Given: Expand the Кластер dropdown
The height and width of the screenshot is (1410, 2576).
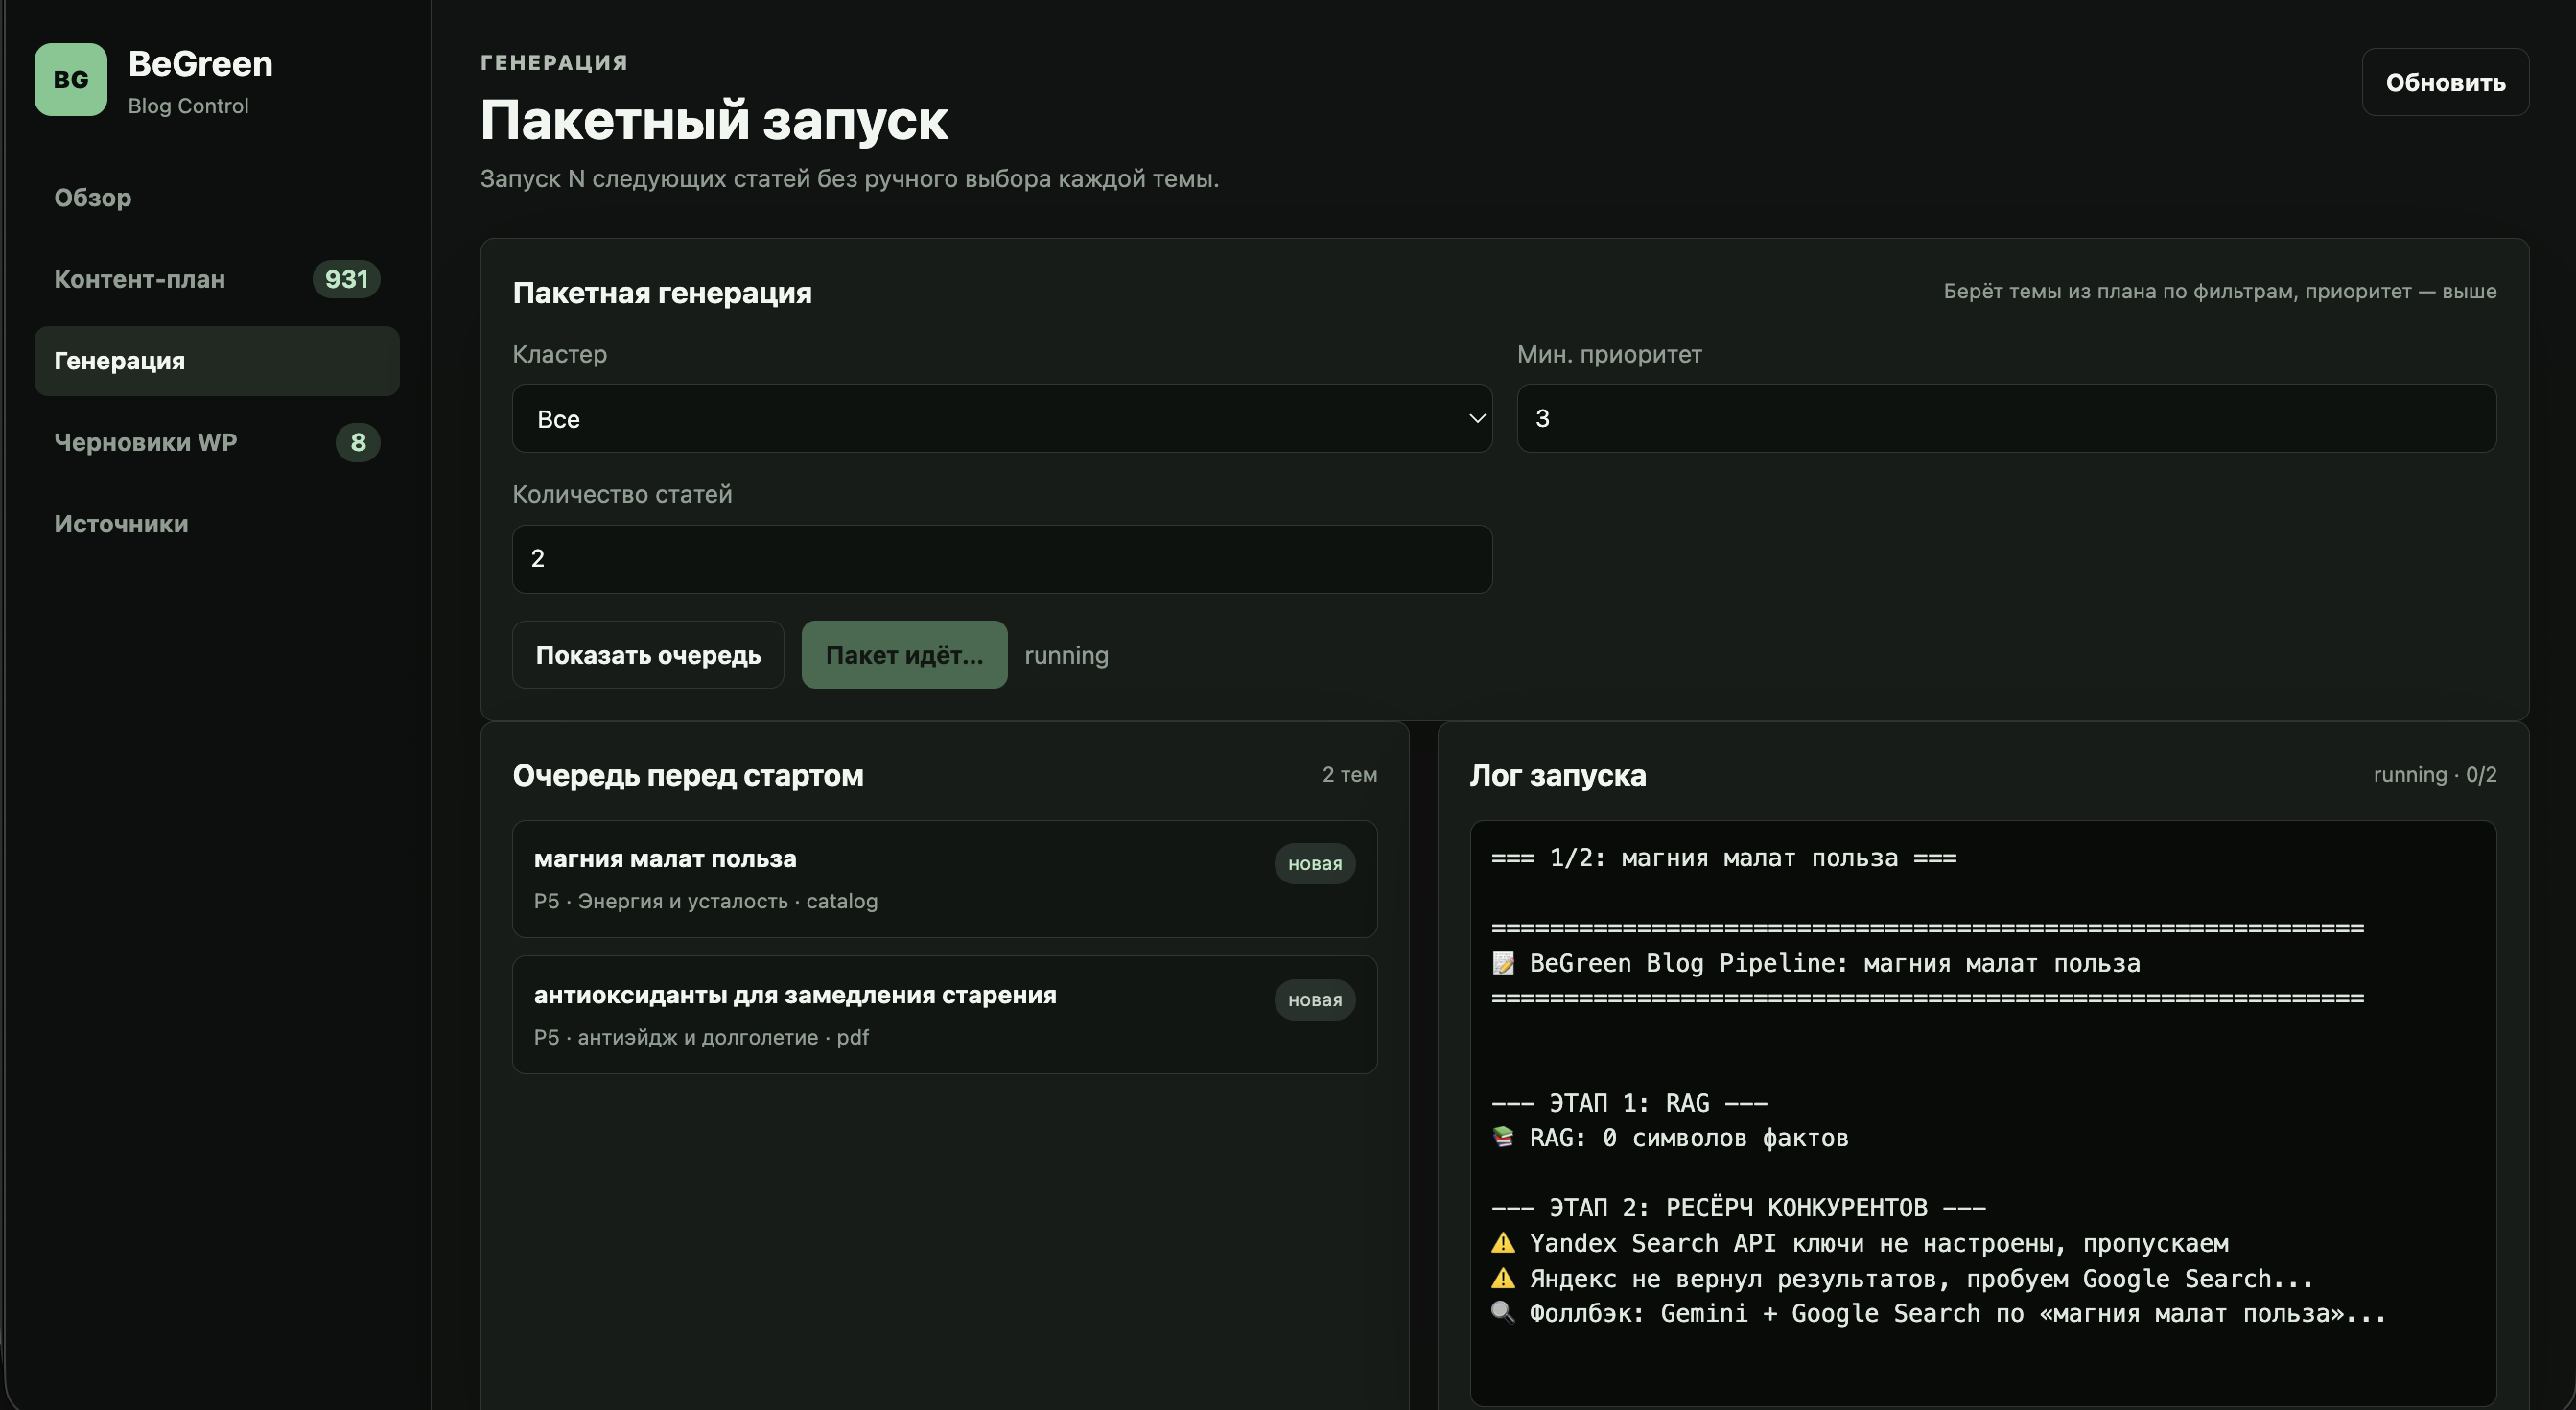Looking at the screenshot, I should 1002,418.
